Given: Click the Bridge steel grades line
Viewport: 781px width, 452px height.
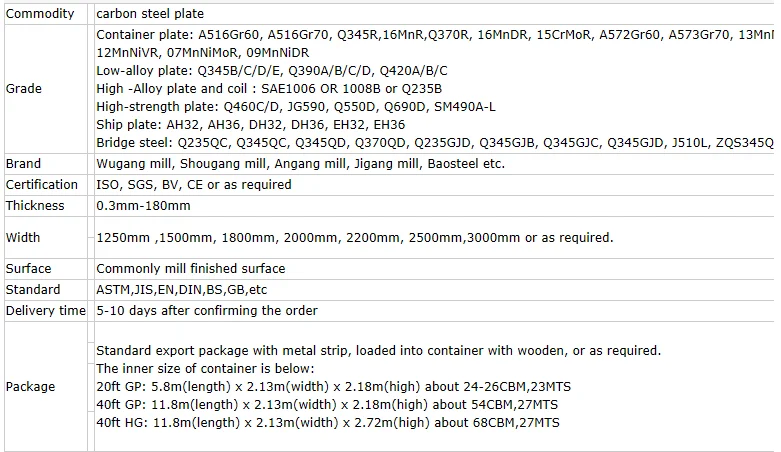Looking at the screenshot, I should tap(435, 143).
